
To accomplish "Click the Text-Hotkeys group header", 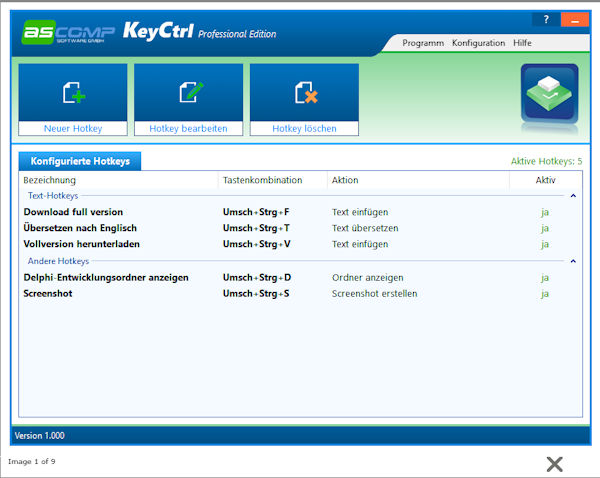I will [53, 196].
